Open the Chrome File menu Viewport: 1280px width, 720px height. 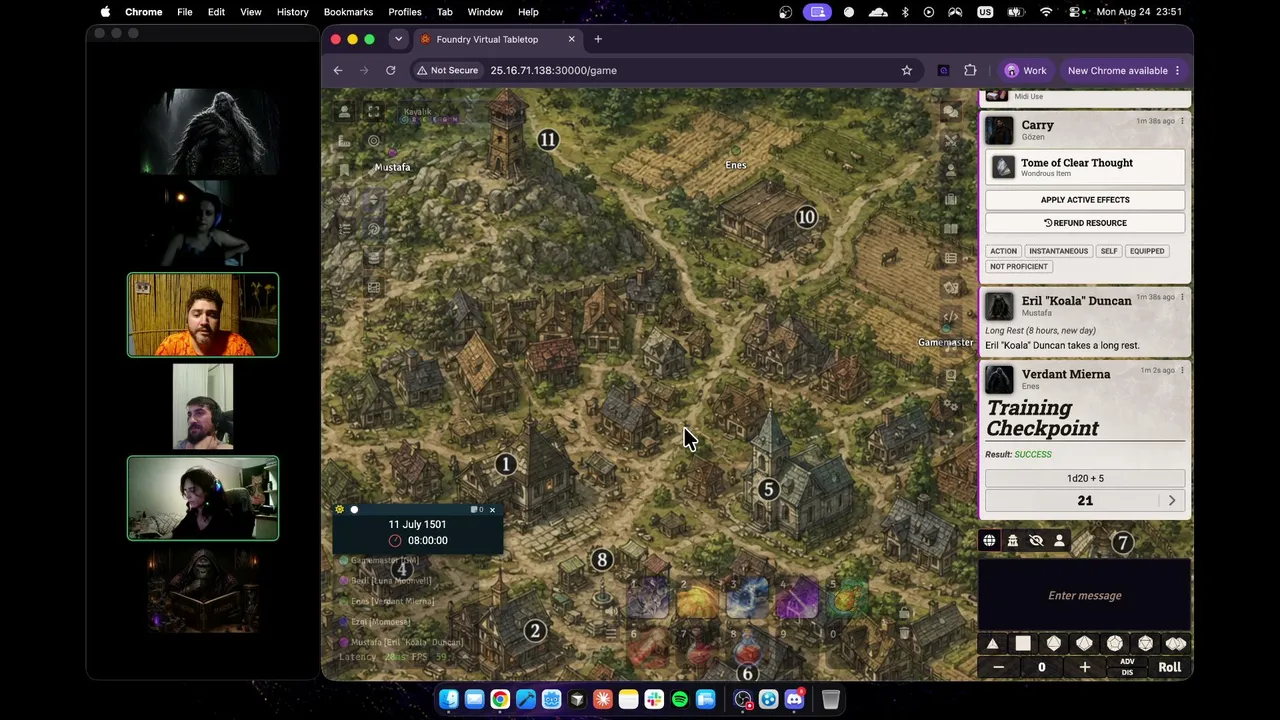click(185, 12)
